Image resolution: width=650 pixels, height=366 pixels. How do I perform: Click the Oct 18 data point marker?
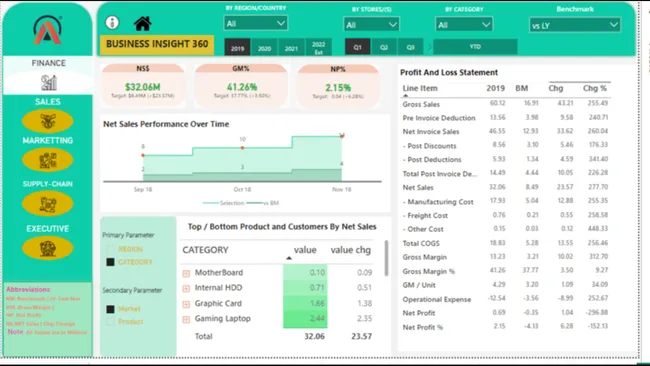click(x=243, y=148)
